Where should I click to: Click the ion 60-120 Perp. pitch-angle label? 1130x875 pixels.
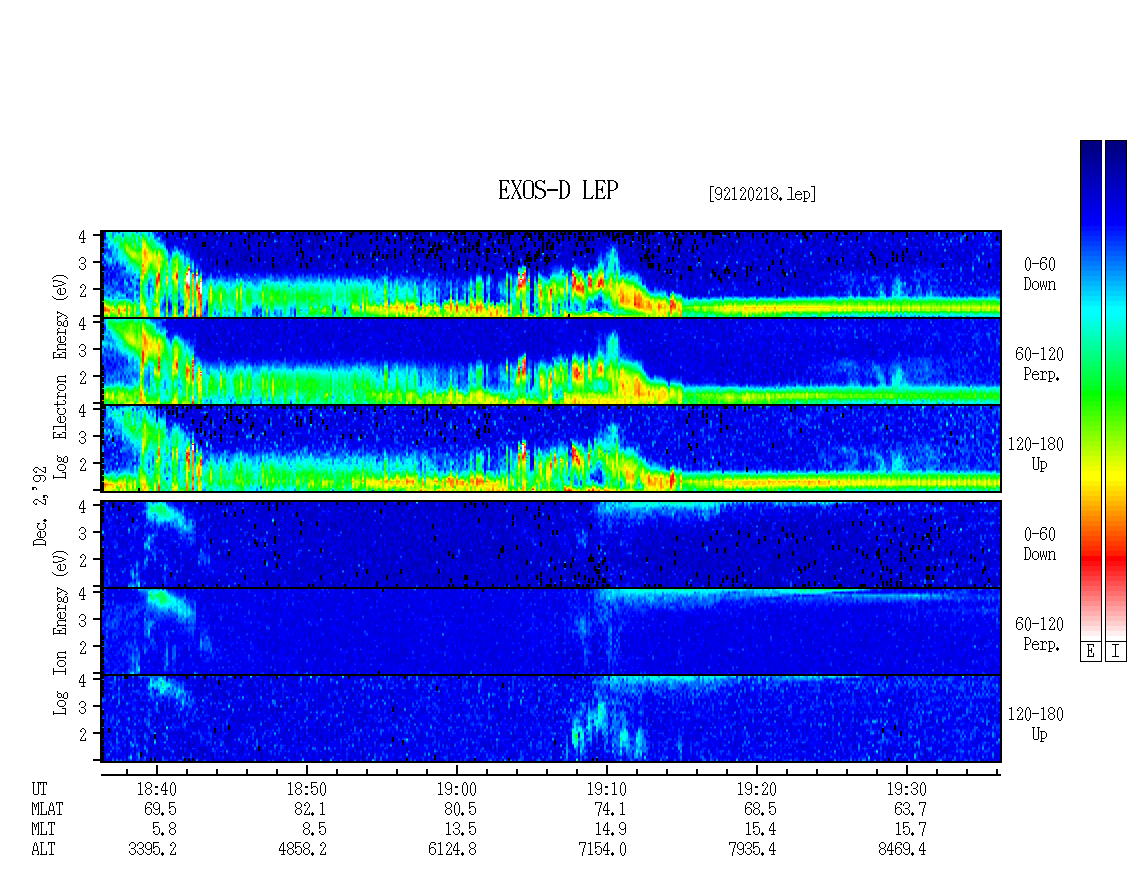[x=1039, y=634]
